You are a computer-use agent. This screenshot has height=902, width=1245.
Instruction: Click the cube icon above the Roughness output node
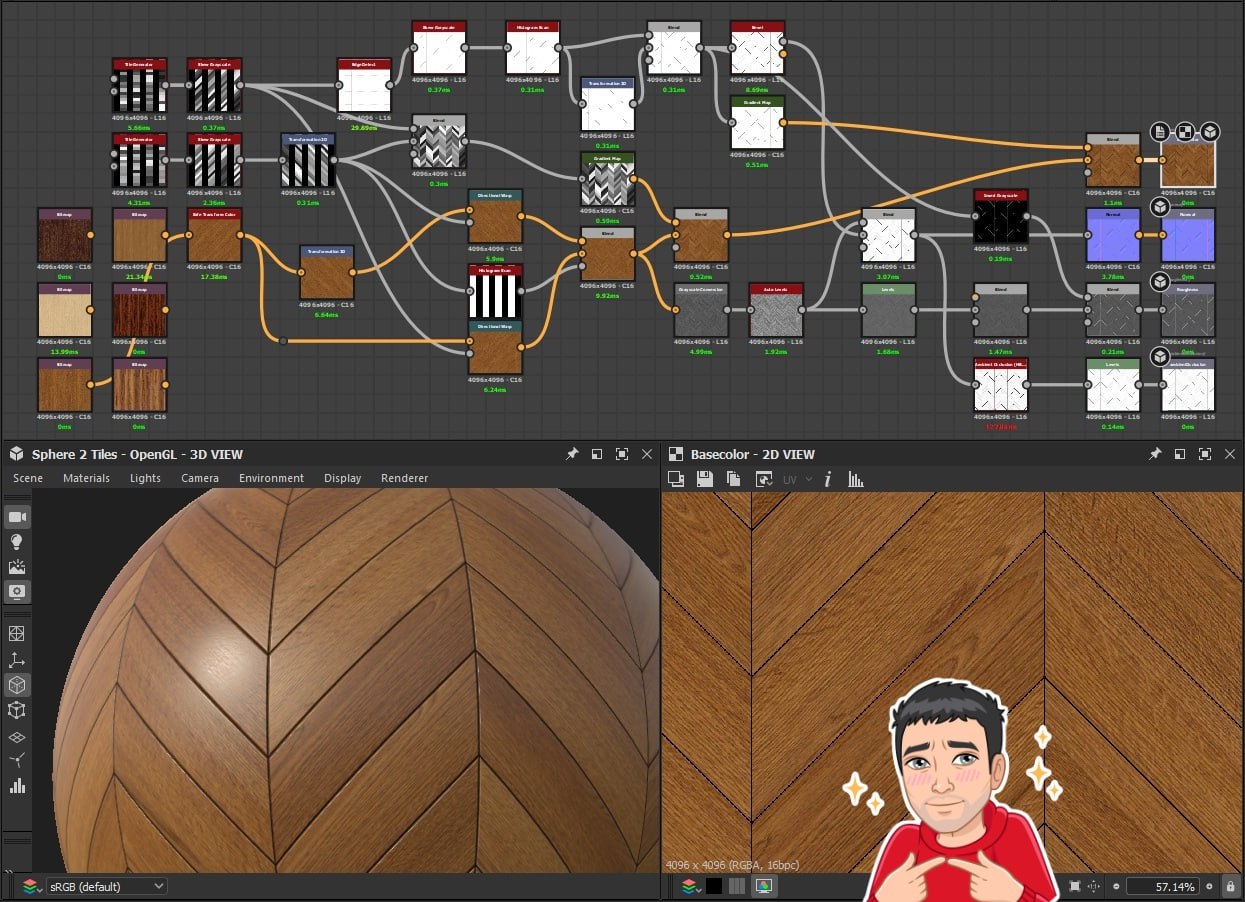pos(1160,281)
